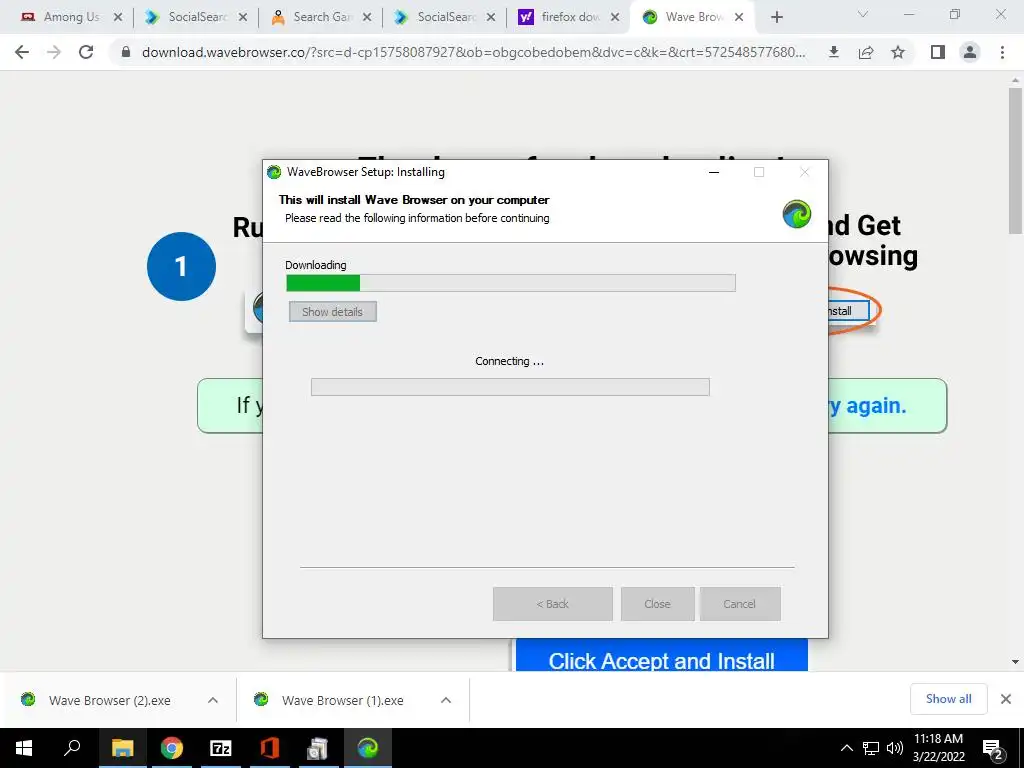Click Accept and Install button on page
The height and width of the screenshot is (768, 1024).
click(662, 655)
